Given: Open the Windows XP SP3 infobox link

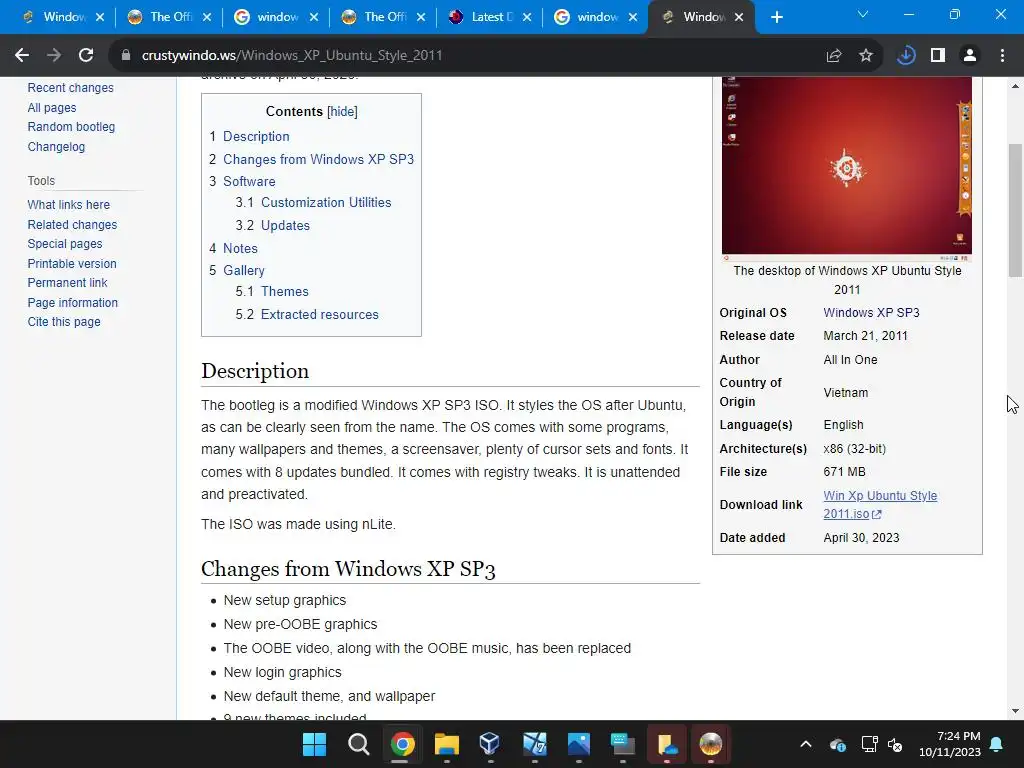Looking at the screenshot, I should (871, 313).
